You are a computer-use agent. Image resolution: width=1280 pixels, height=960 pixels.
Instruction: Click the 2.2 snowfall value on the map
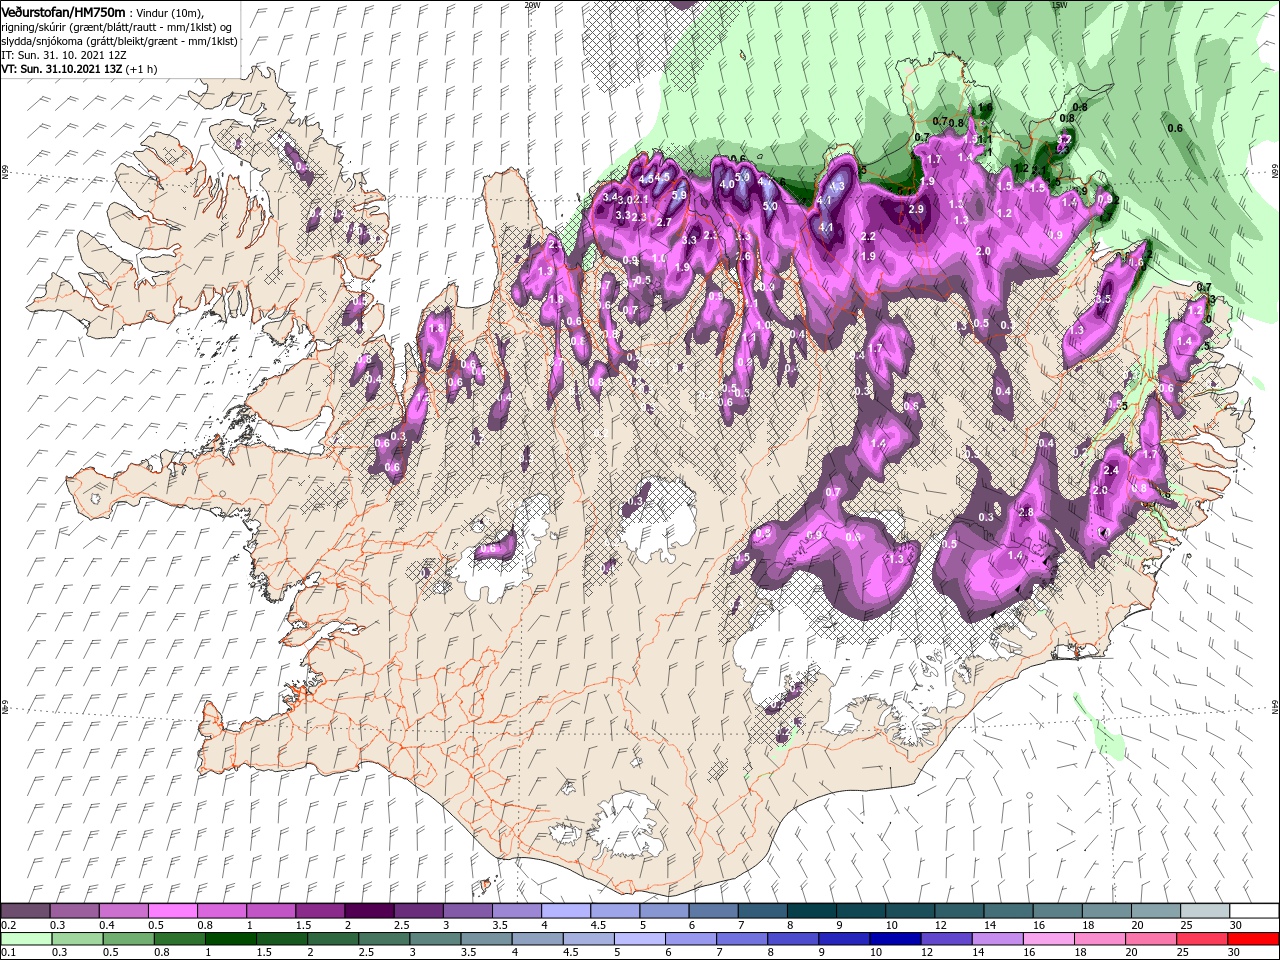pos(868,236)
